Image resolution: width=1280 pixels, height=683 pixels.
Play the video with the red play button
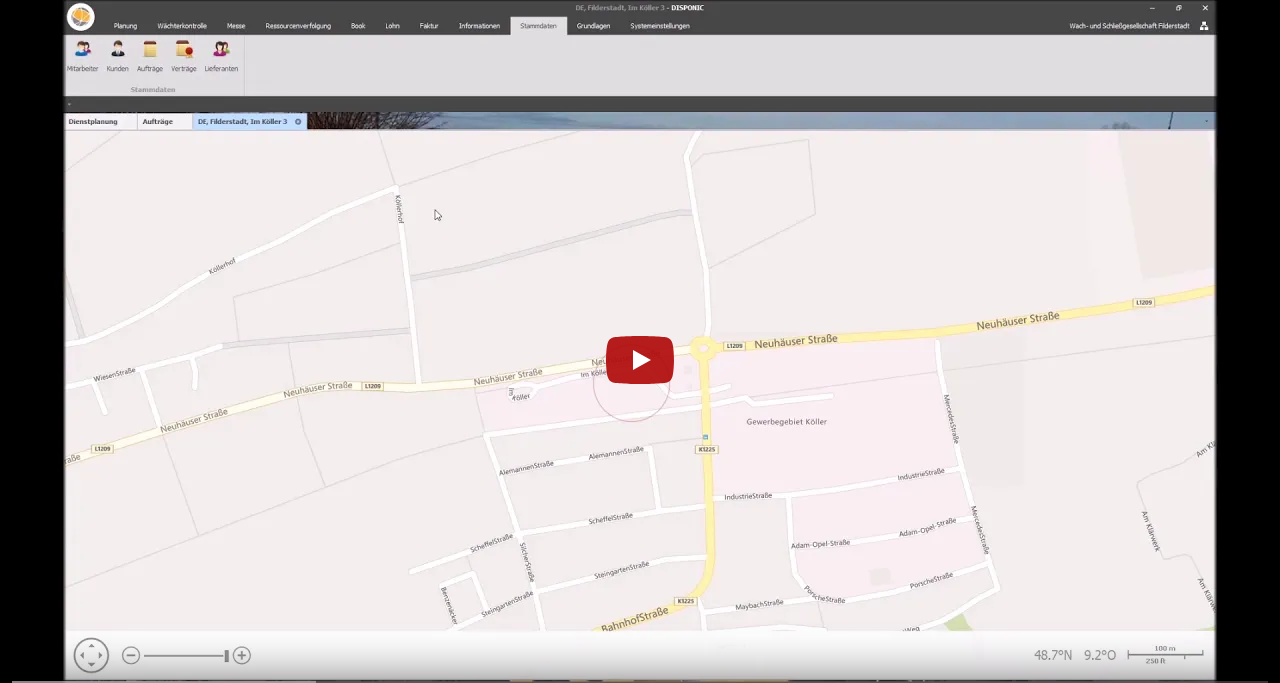point(640,360)
